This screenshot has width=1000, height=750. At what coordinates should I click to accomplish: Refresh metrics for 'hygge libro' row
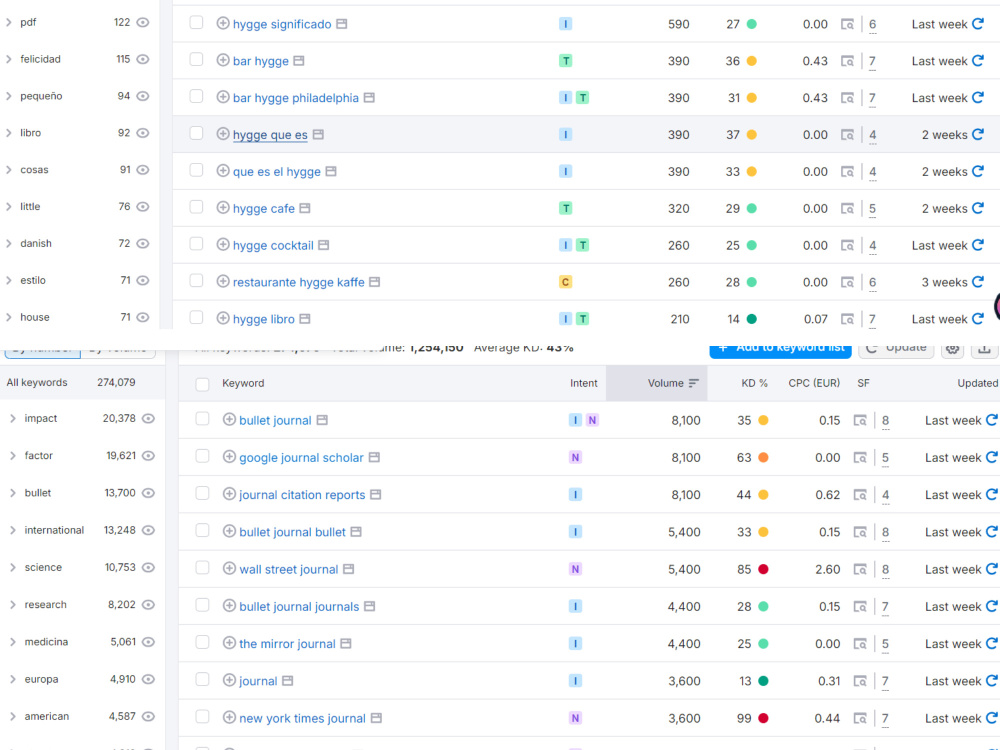click(978, 319)
